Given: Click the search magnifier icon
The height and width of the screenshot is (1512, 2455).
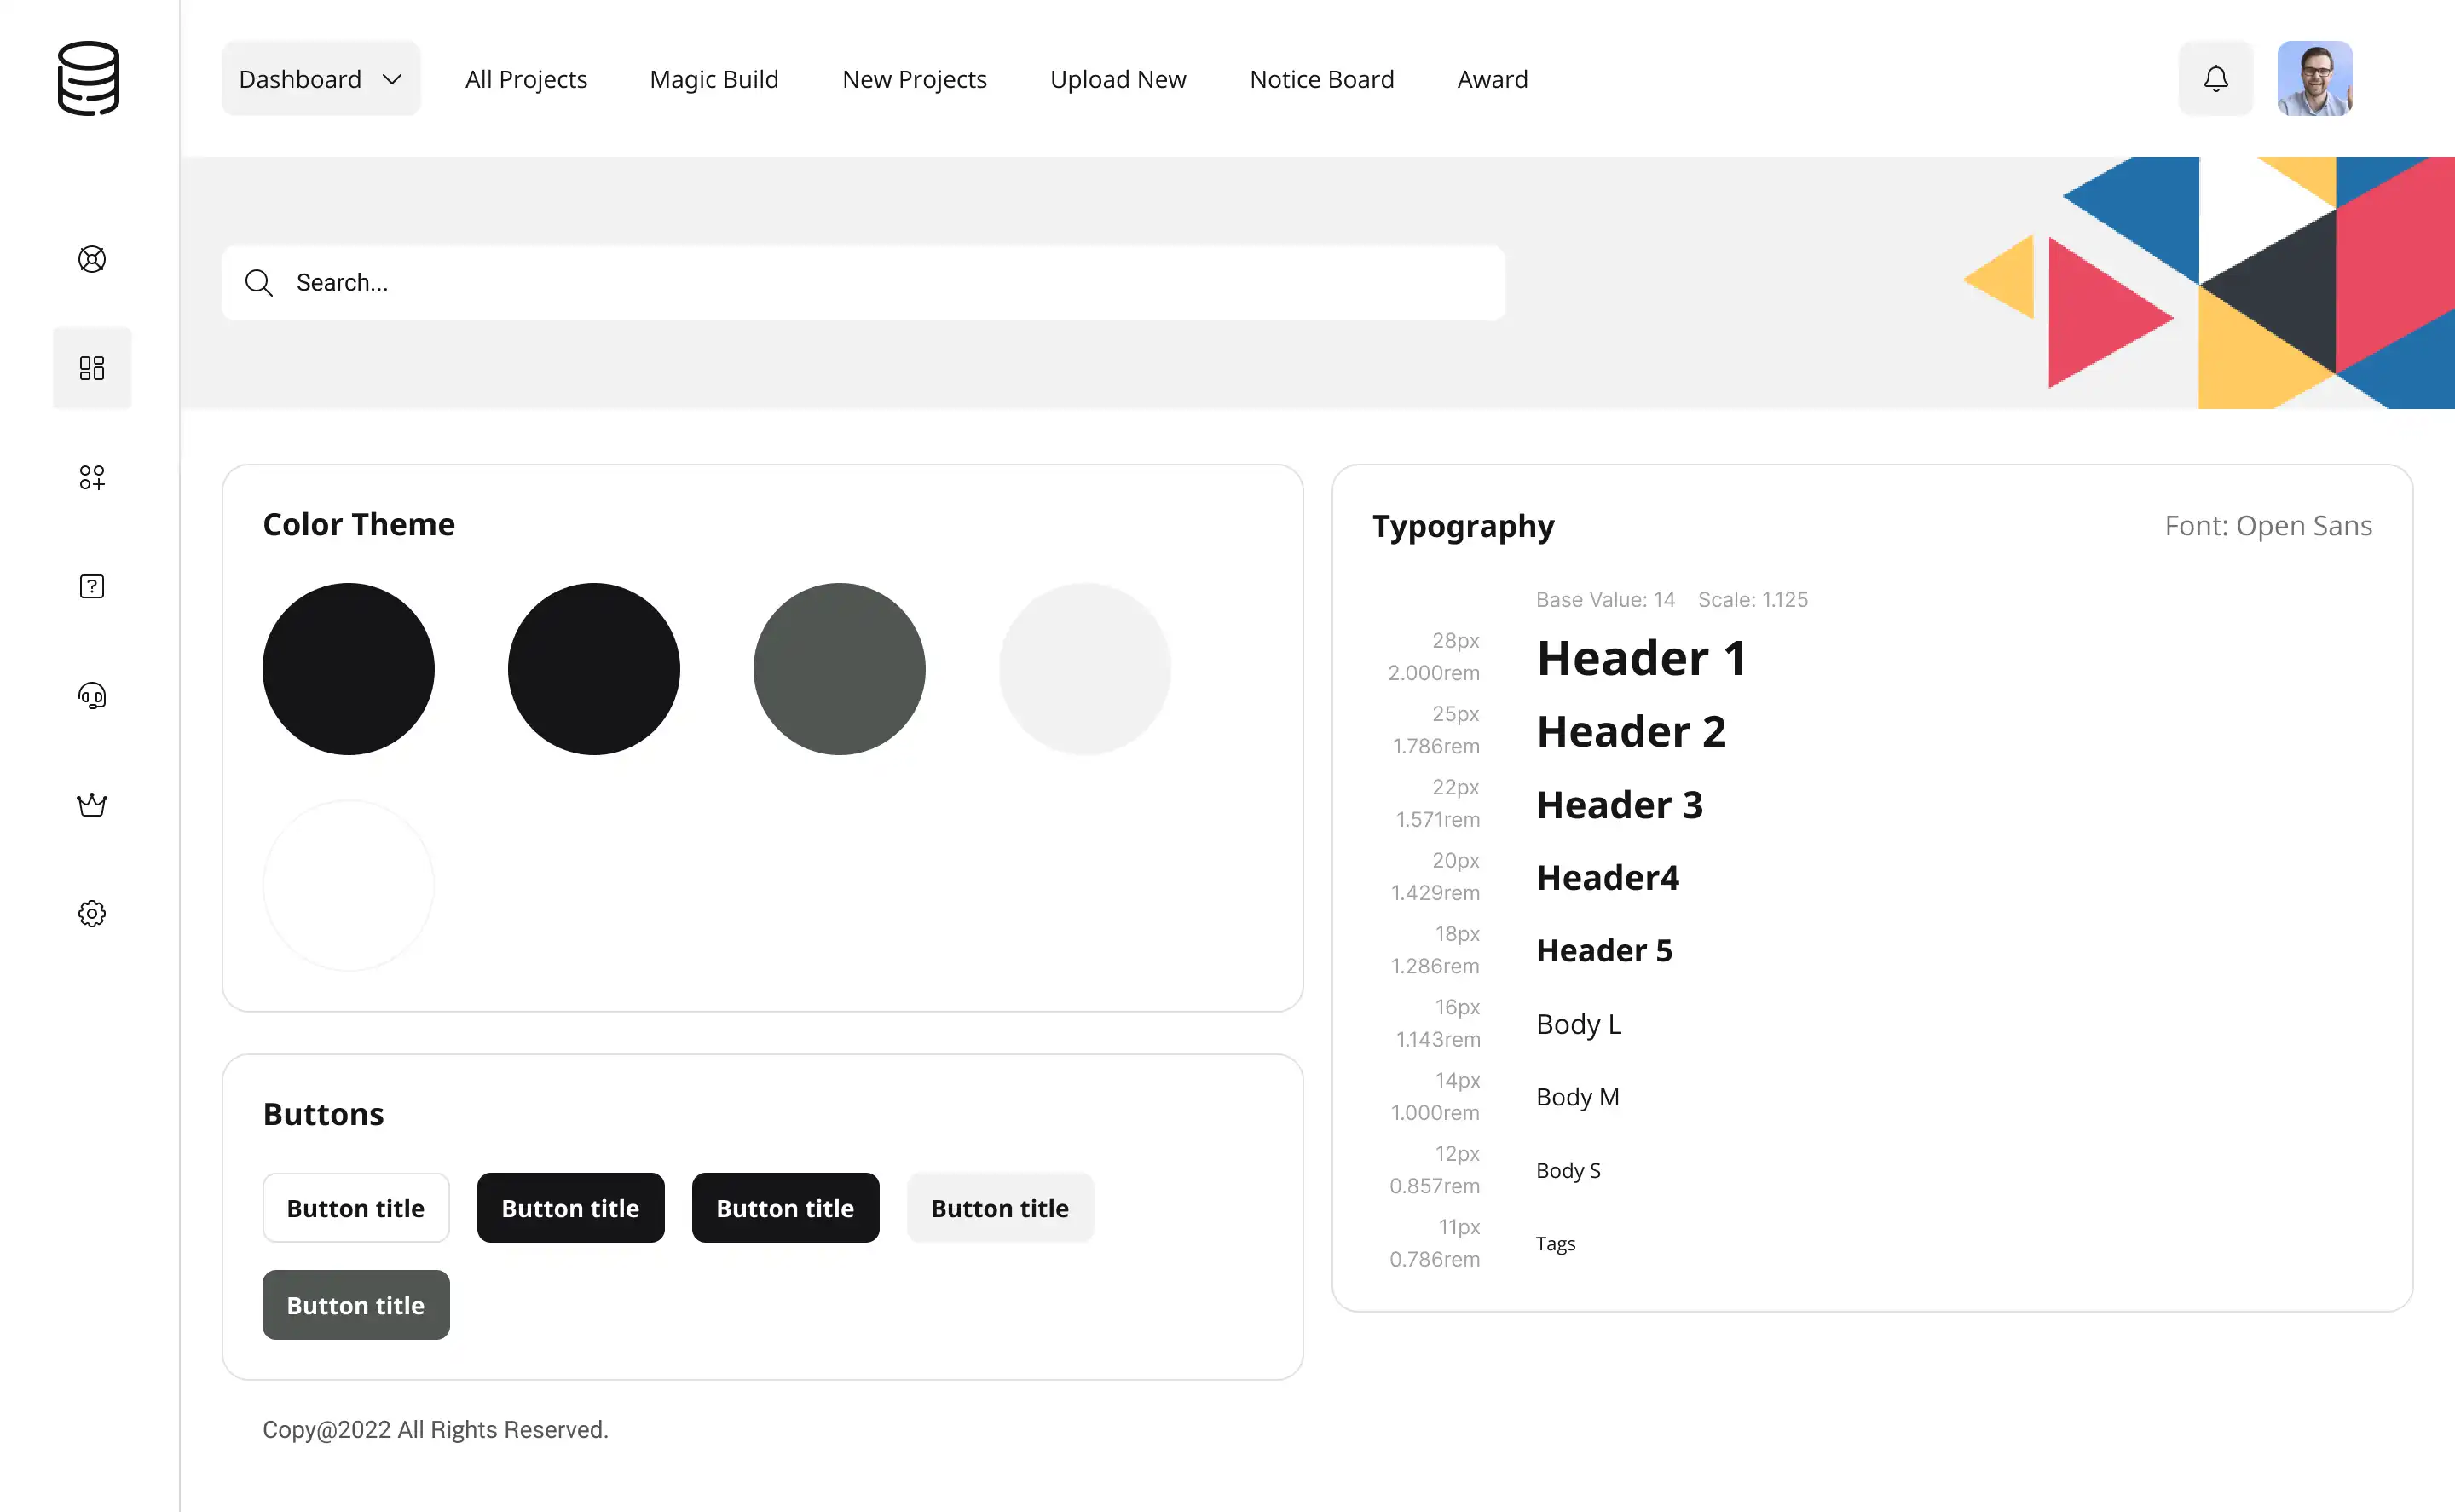Looking at the screenshot, I should (x=259, y=283).
